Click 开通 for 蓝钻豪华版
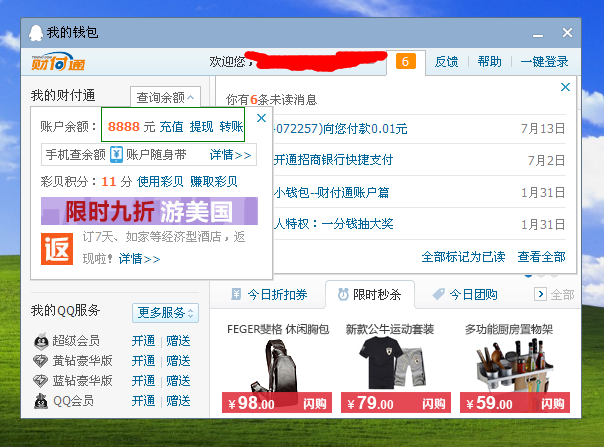 coord(143,381)
